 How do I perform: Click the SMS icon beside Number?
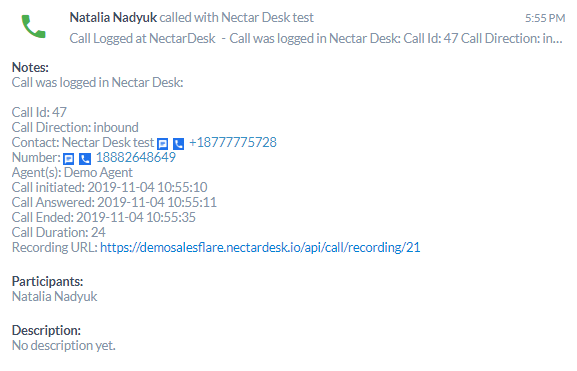(68, 159)
